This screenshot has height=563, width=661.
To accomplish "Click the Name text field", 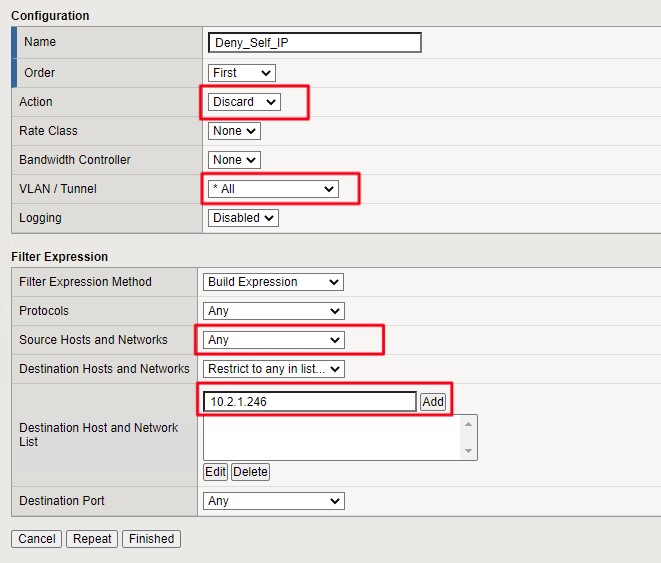I will [314, 43].
